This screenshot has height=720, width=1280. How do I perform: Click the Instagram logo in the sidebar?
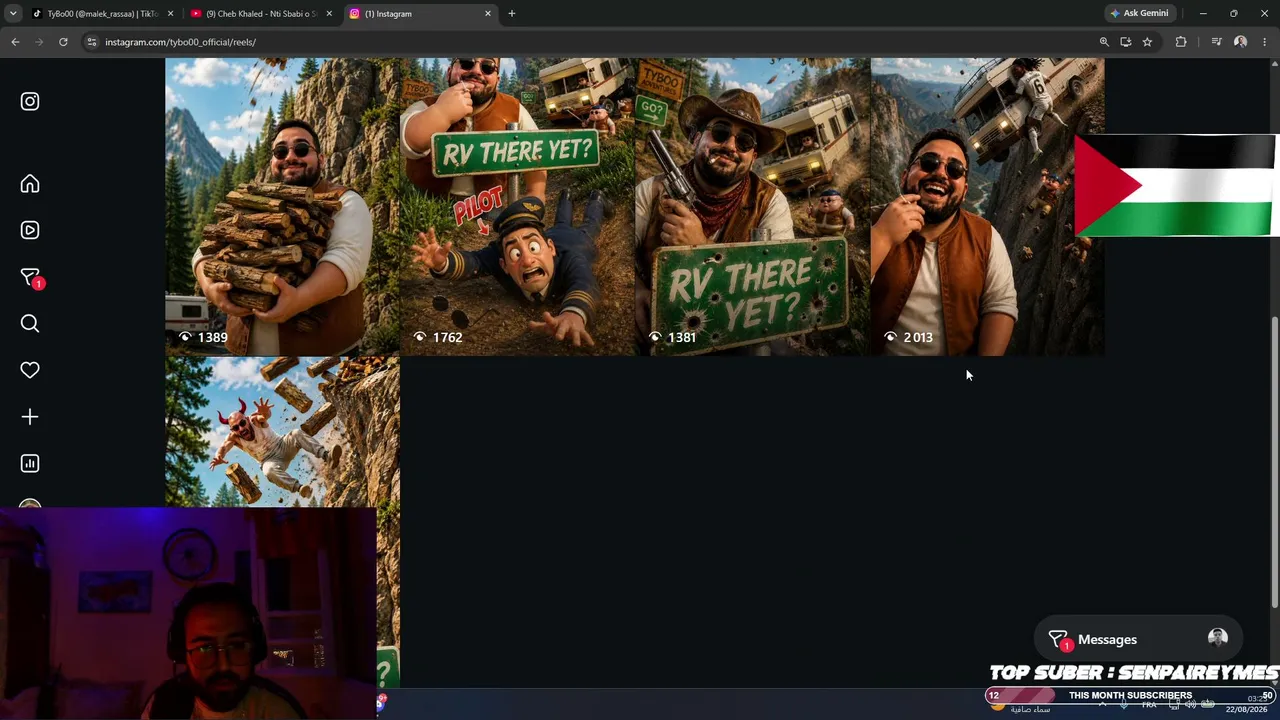click(x=30, y=101)
